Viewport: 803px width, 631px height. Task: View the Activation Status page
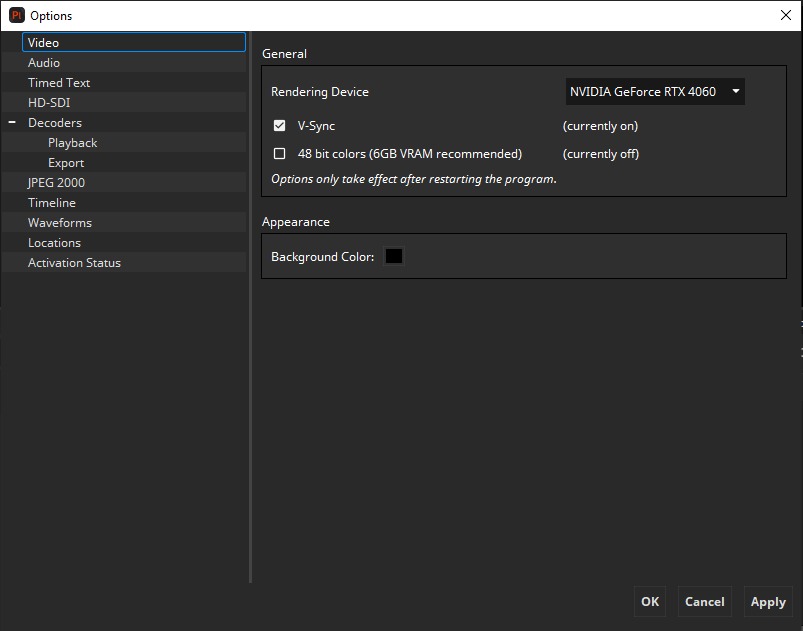pos(74,263)
